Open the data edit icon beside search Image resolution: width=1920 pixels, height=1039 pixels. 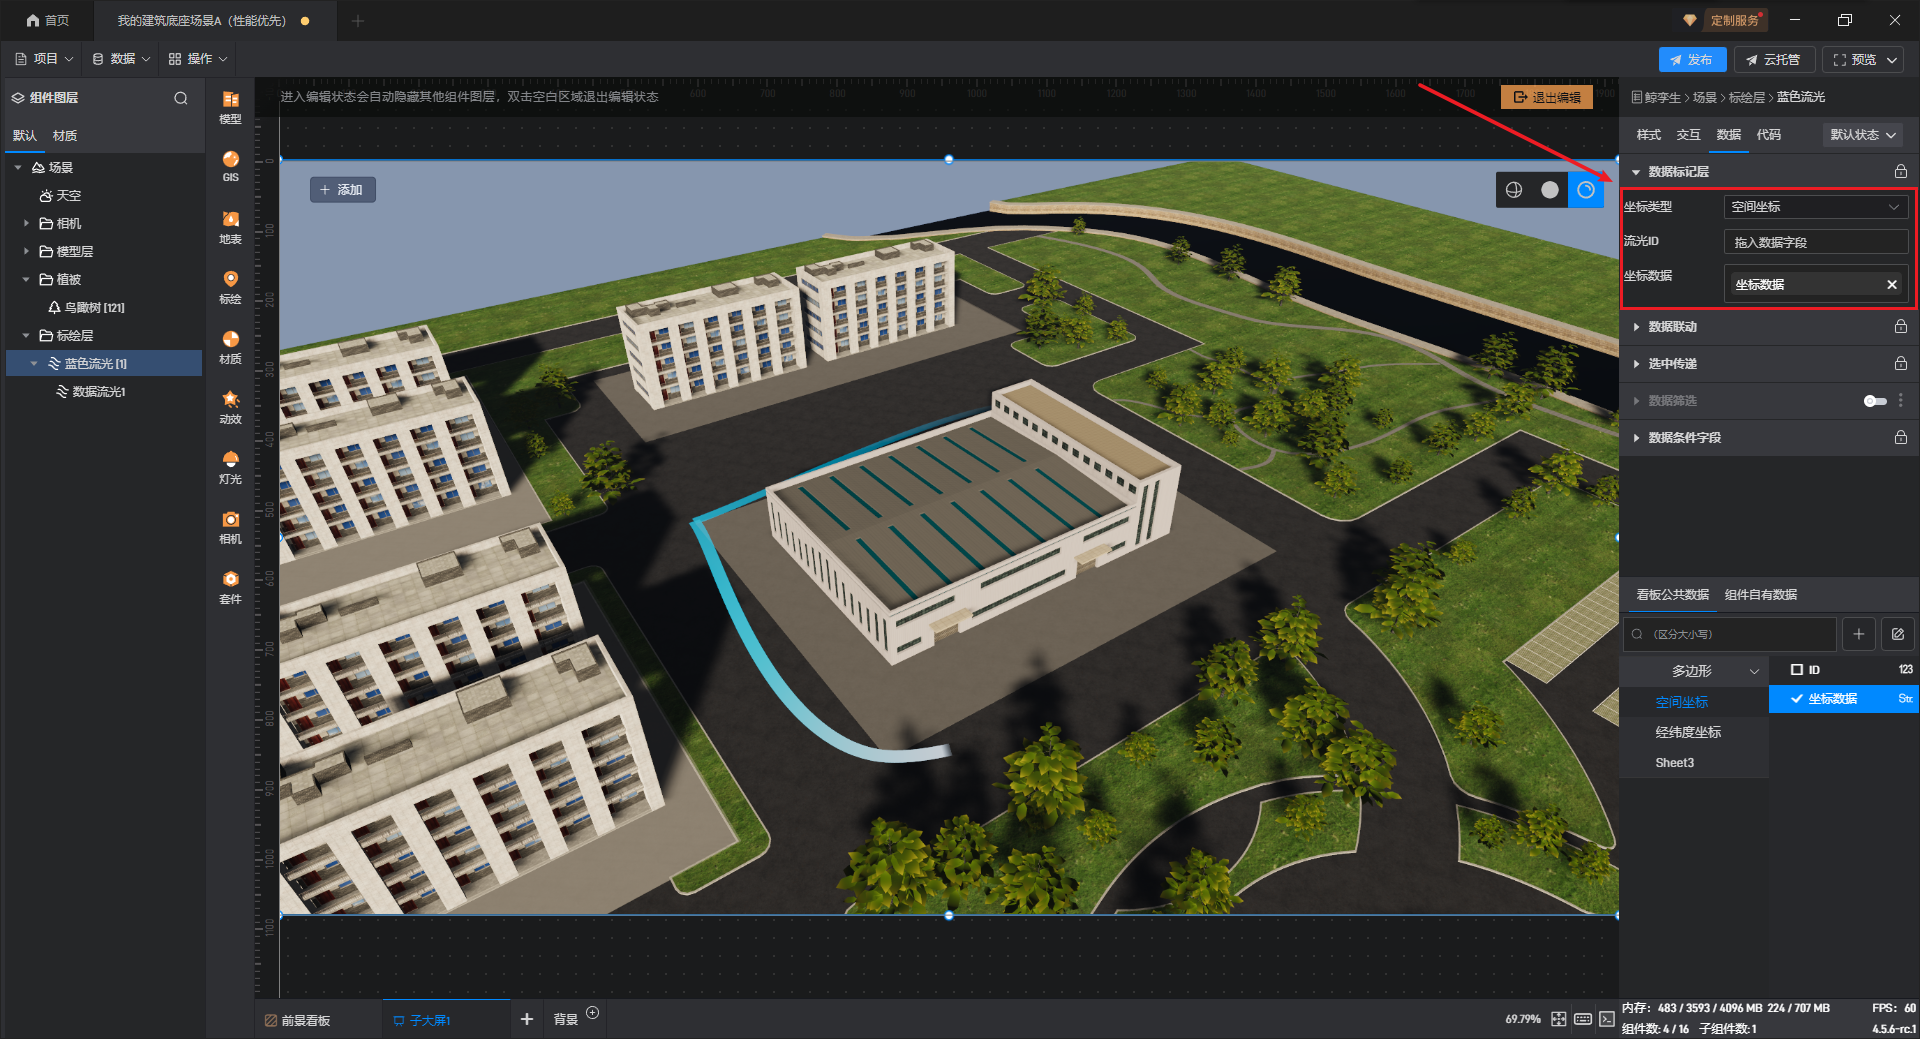point(1898,634)
